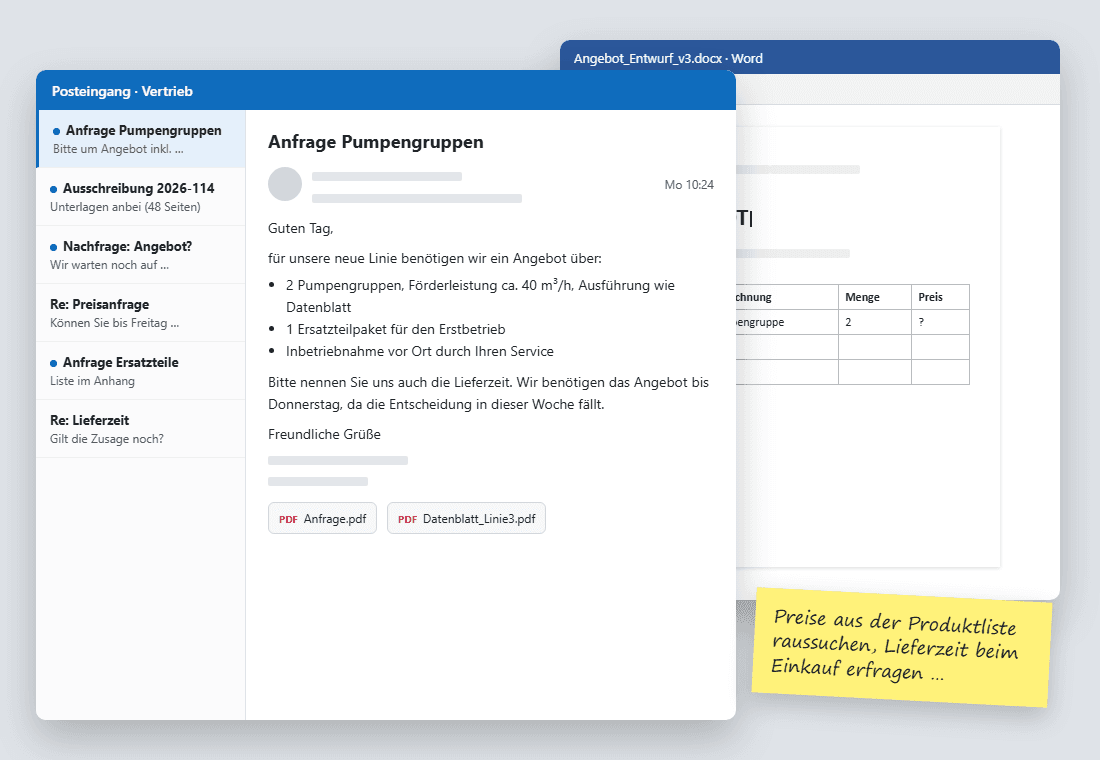Open the Anfrage.pdf attachment
1100x760 pixels.
pyautogui.click(x=322, y=519)
